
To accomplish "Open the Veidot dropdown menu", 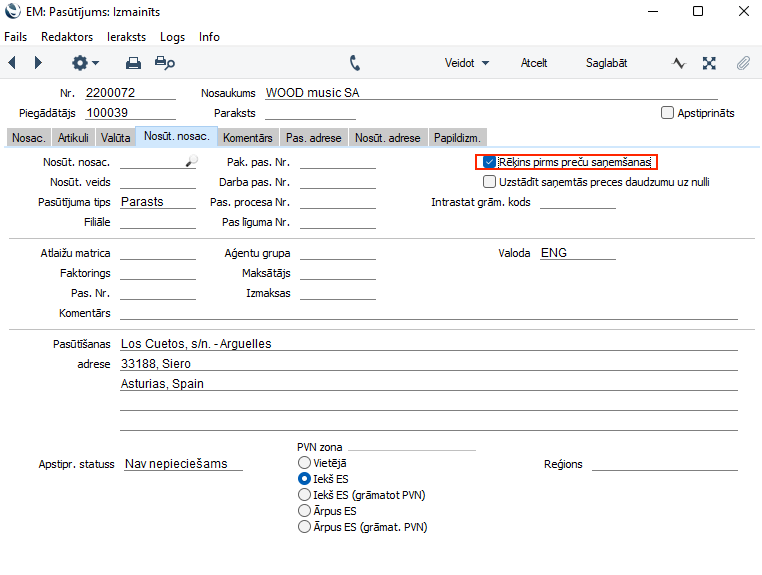I will [x=466, y=63].
